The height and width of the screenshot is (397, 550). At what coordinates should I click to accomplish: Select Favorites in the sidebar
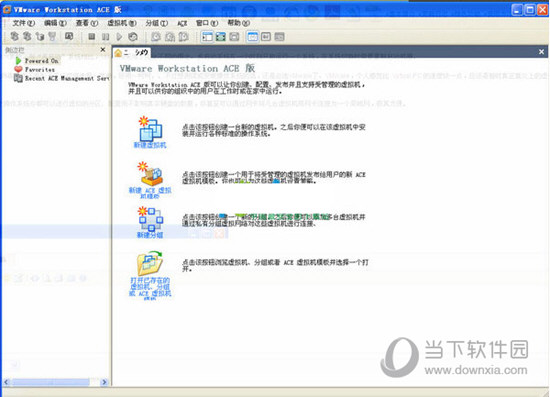40,69
